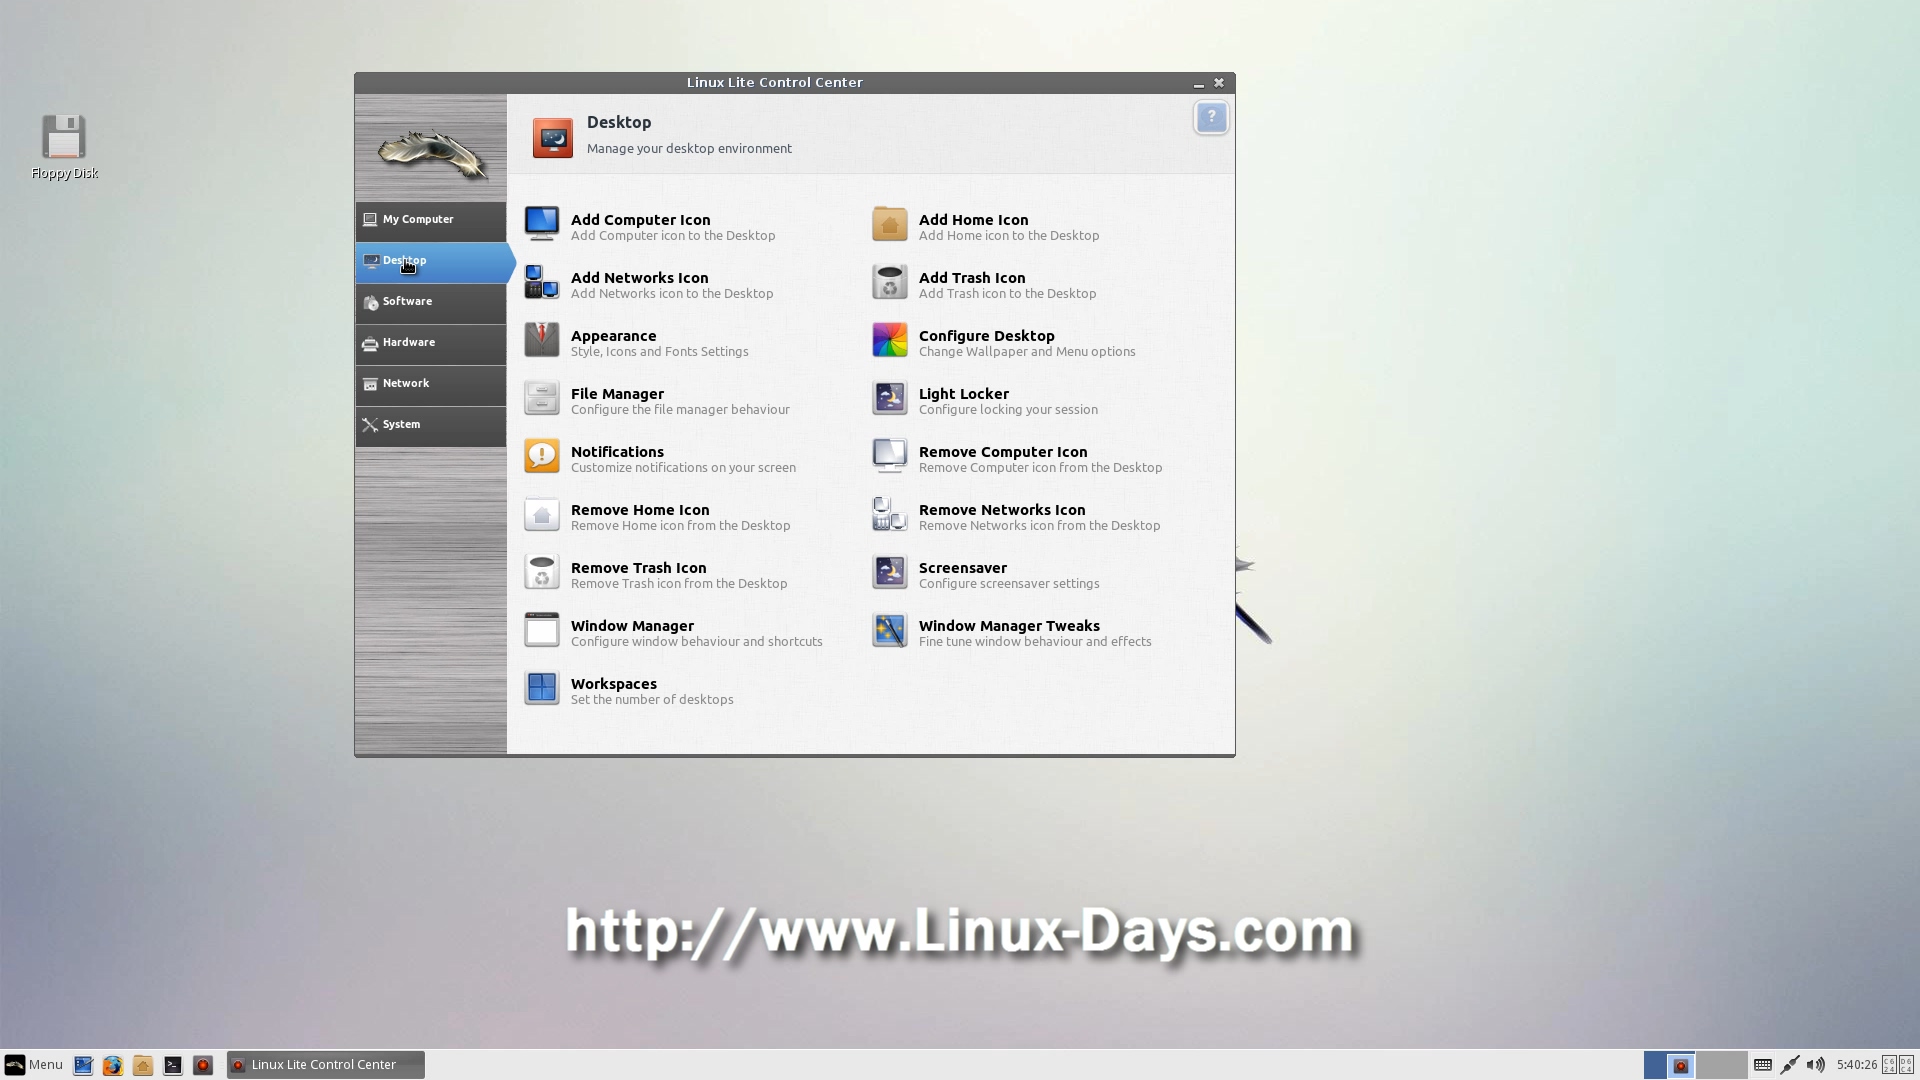
Task: Show the Hardware sidebar category
Action: (x=431, y=343)
